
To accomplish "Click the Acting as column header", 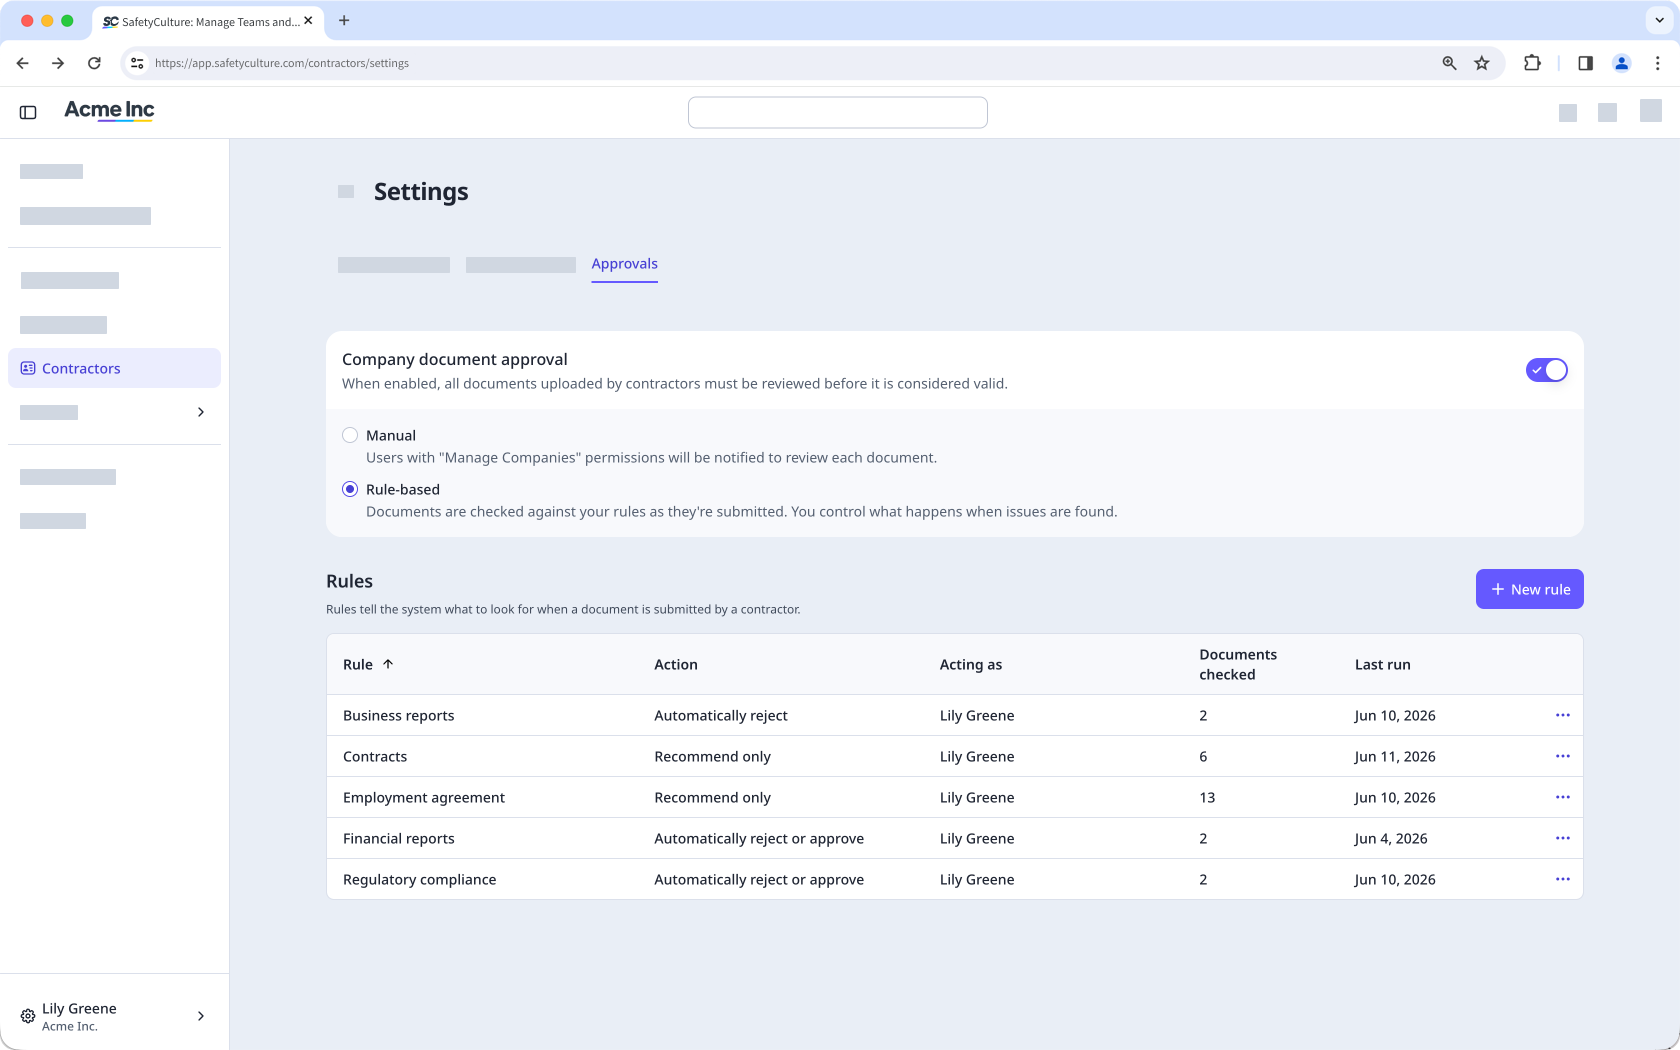I will coord(970,664).
